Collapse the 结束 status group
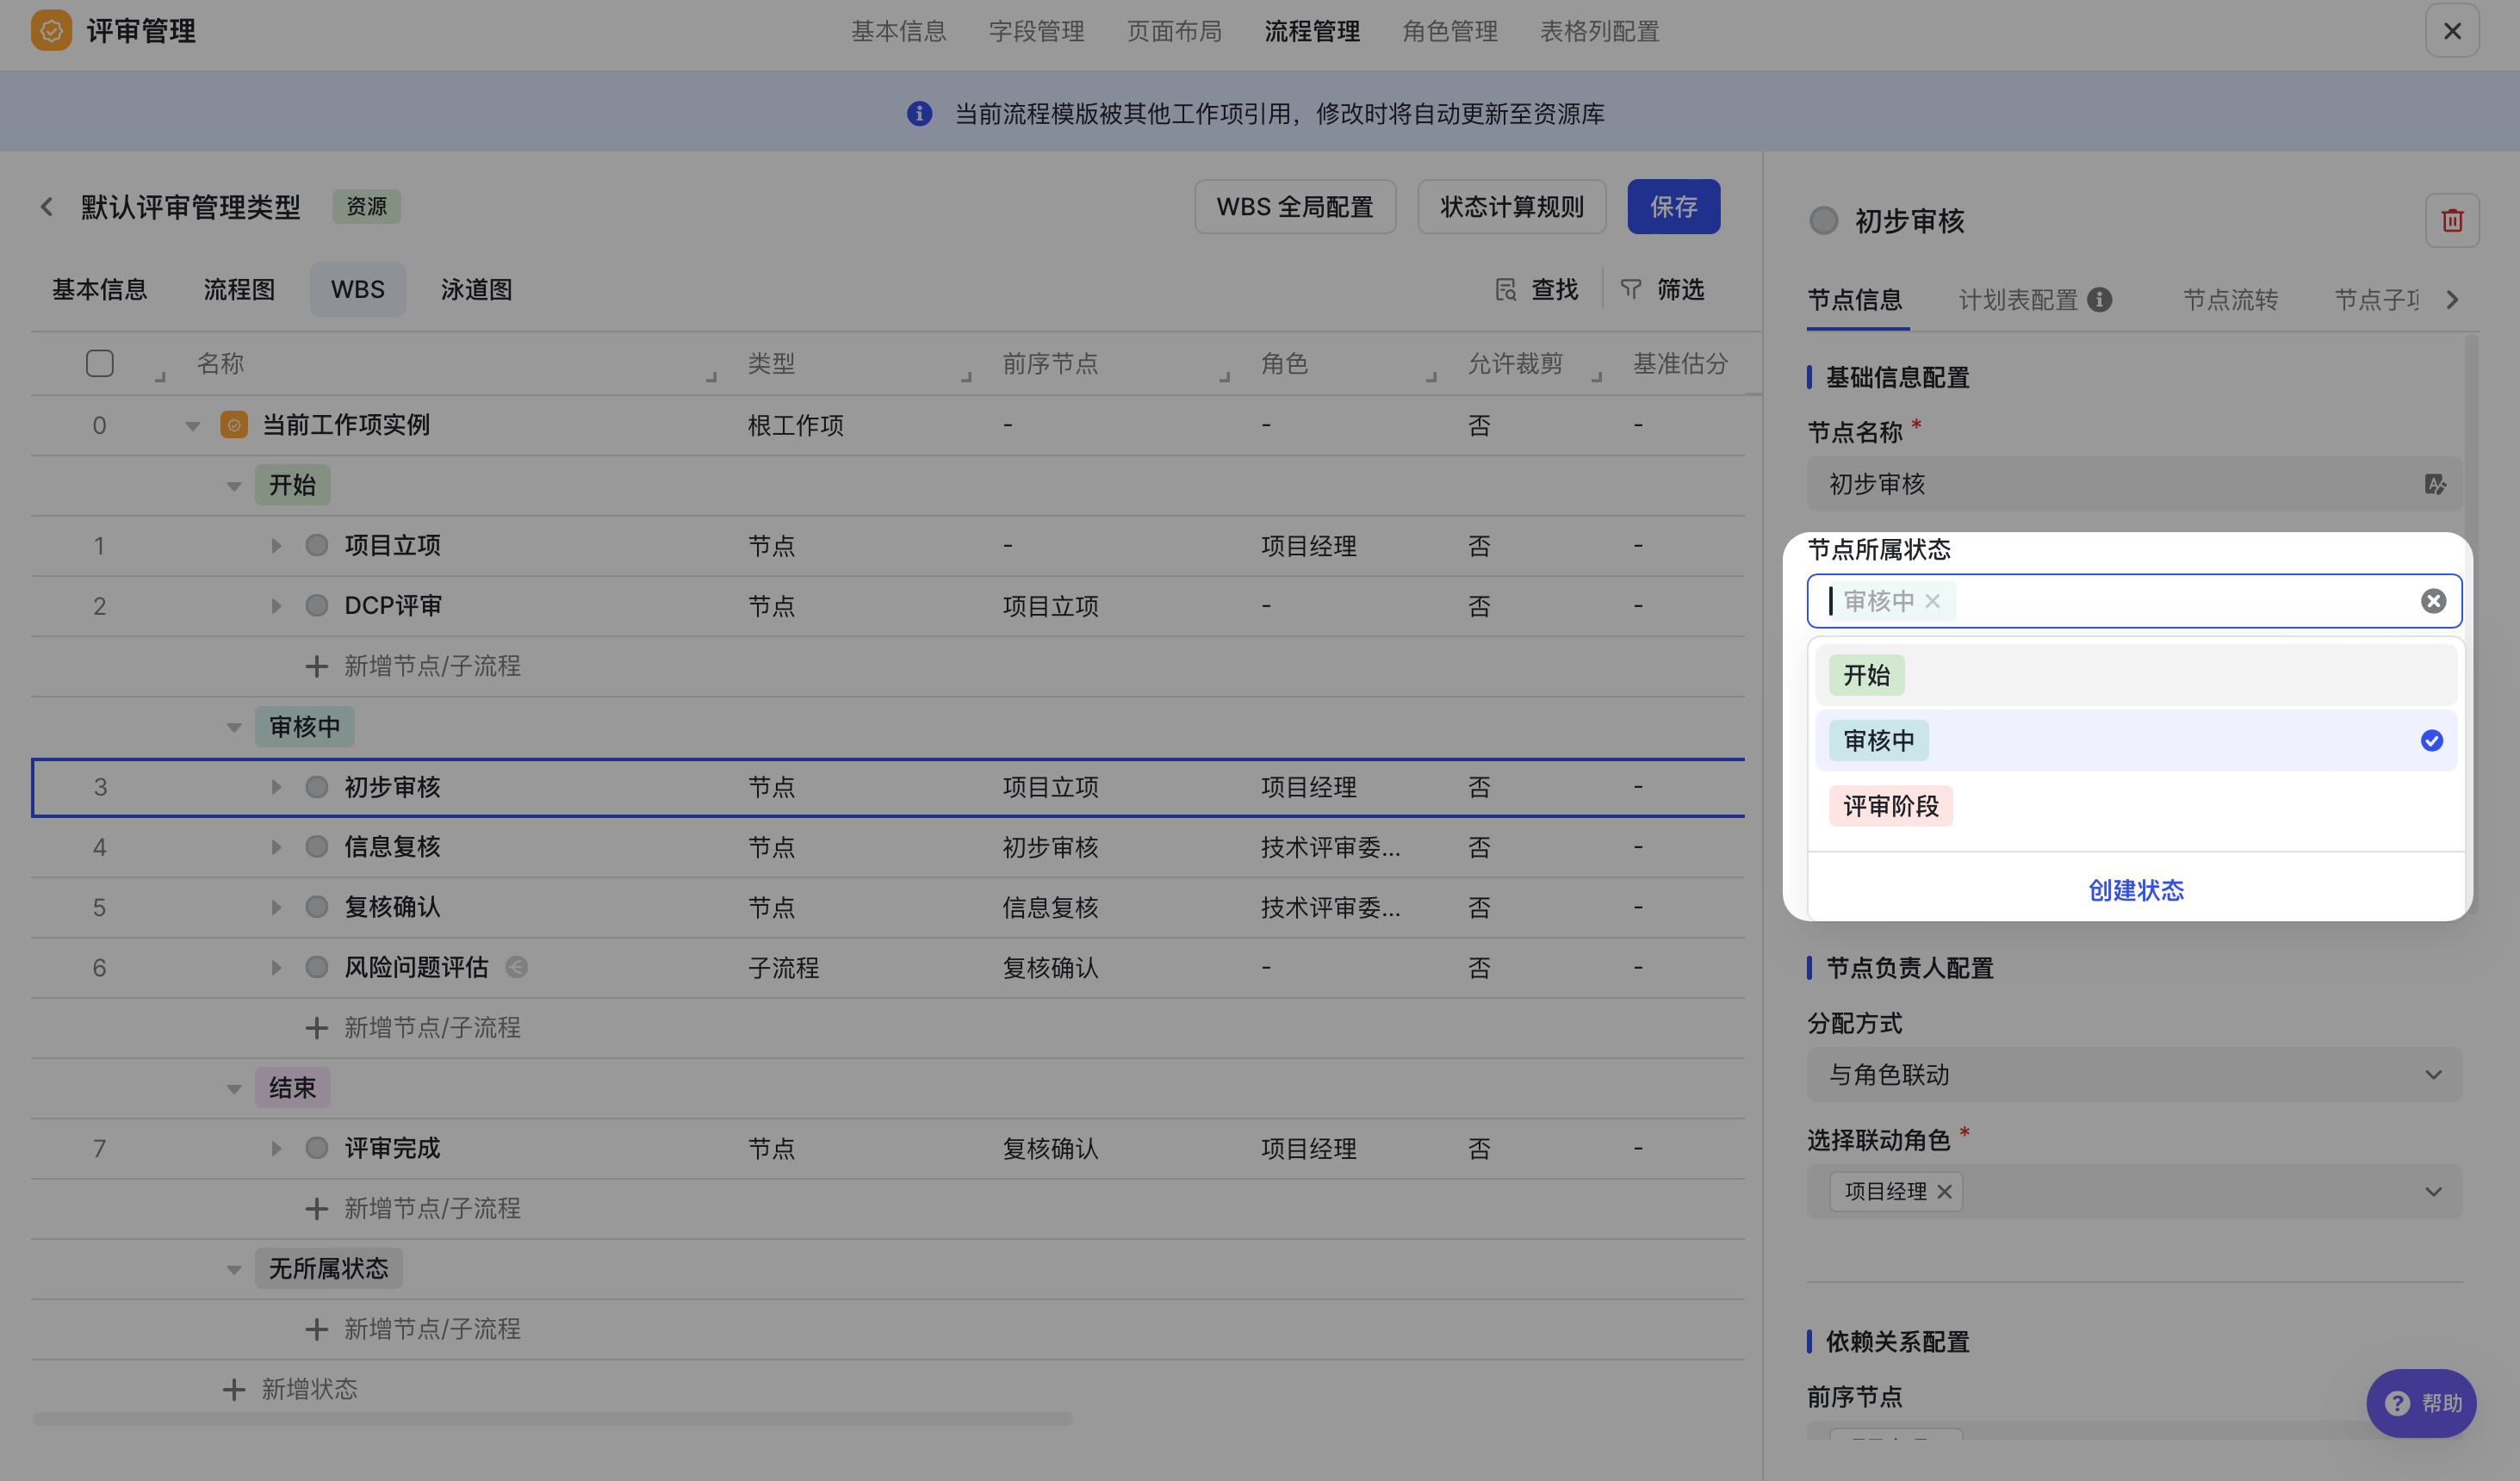Viewport: 2520px width, 1481px height. pos(233,1089)
